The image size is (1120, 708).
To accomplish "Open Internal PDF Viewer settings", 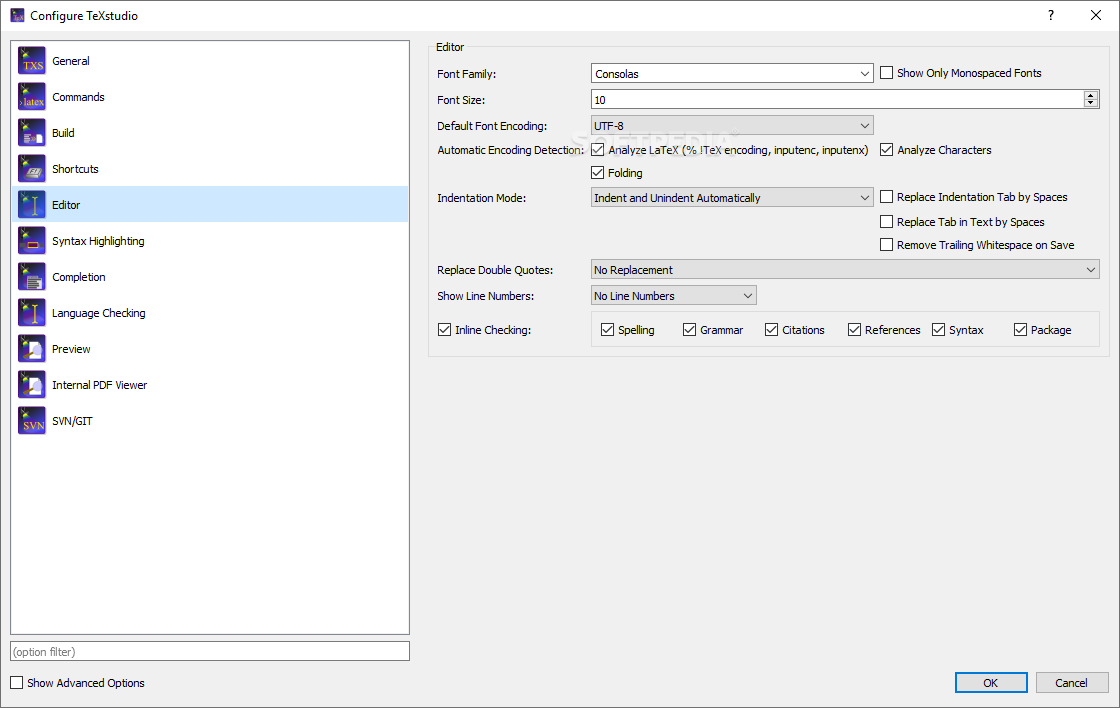I will [x=210, y=384].
